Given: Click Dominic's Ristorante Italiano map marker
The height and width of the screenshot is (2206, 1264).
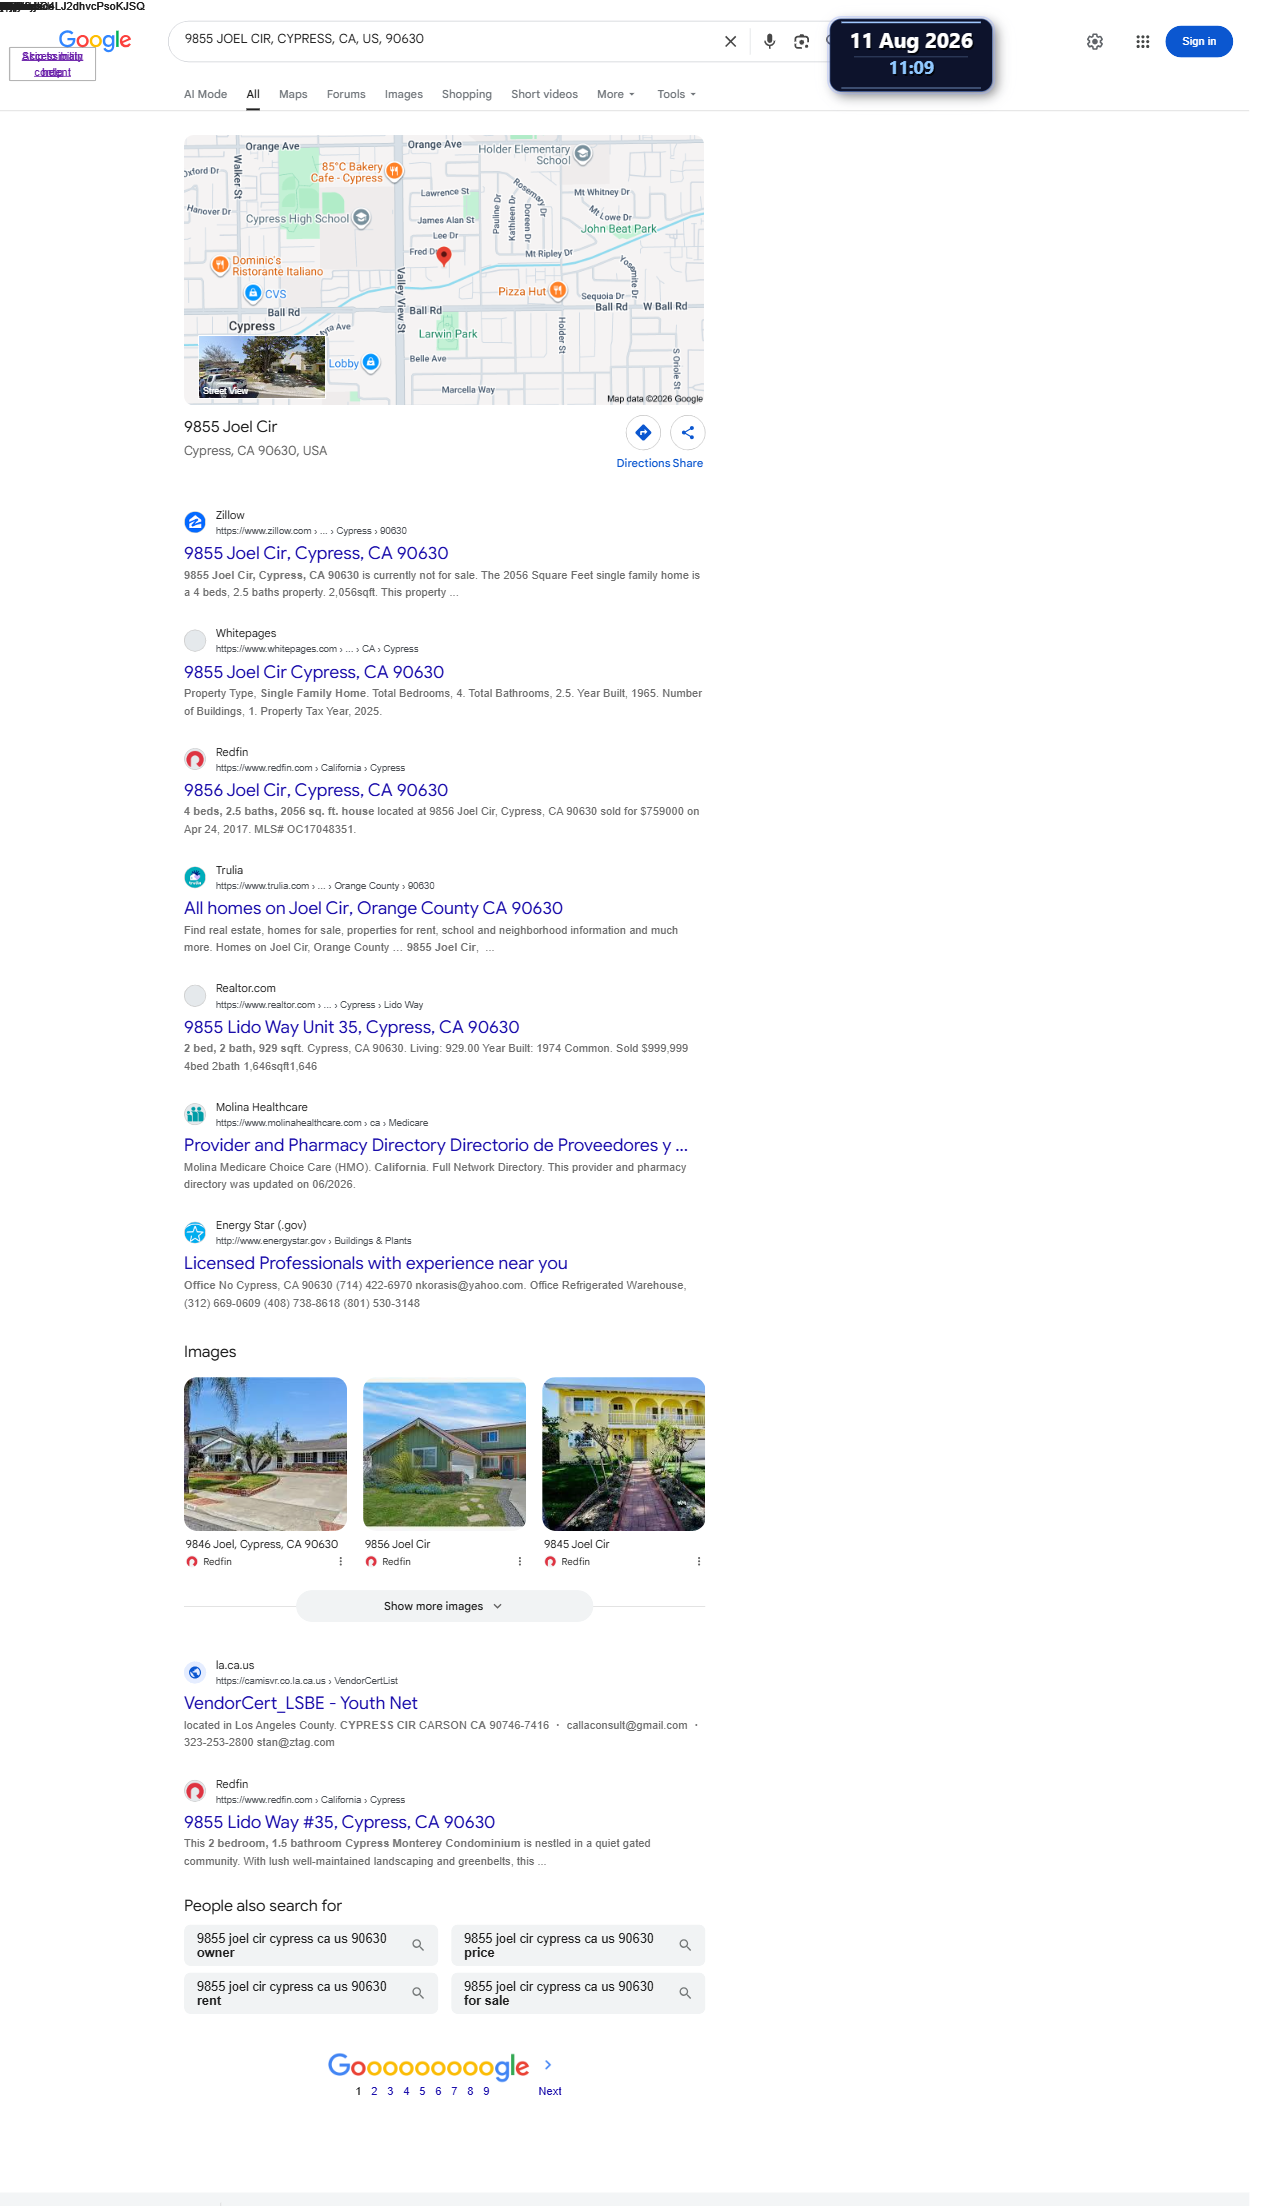Looking at the screenshot, I should click(x=220, y=265).
